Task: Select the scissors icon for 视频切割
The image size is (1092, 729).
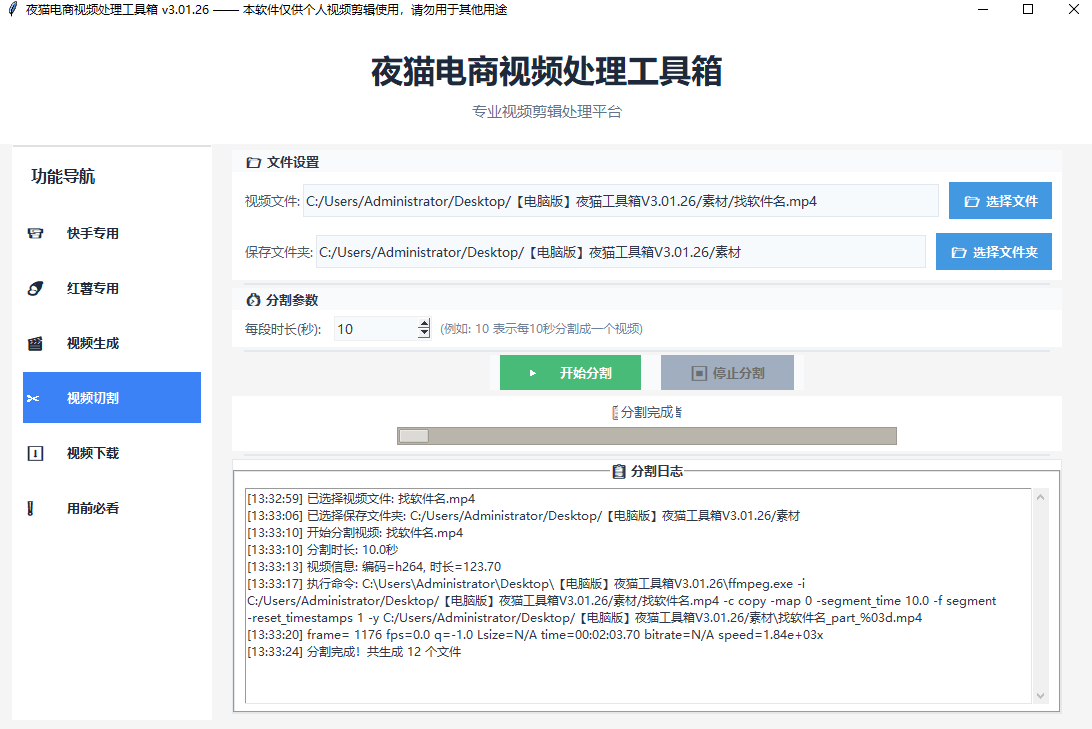Action: 35,397
